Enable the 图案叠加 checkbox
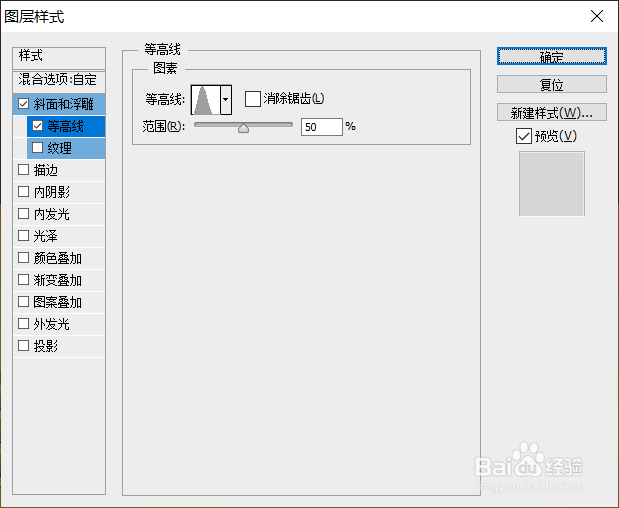 (24, 302)
